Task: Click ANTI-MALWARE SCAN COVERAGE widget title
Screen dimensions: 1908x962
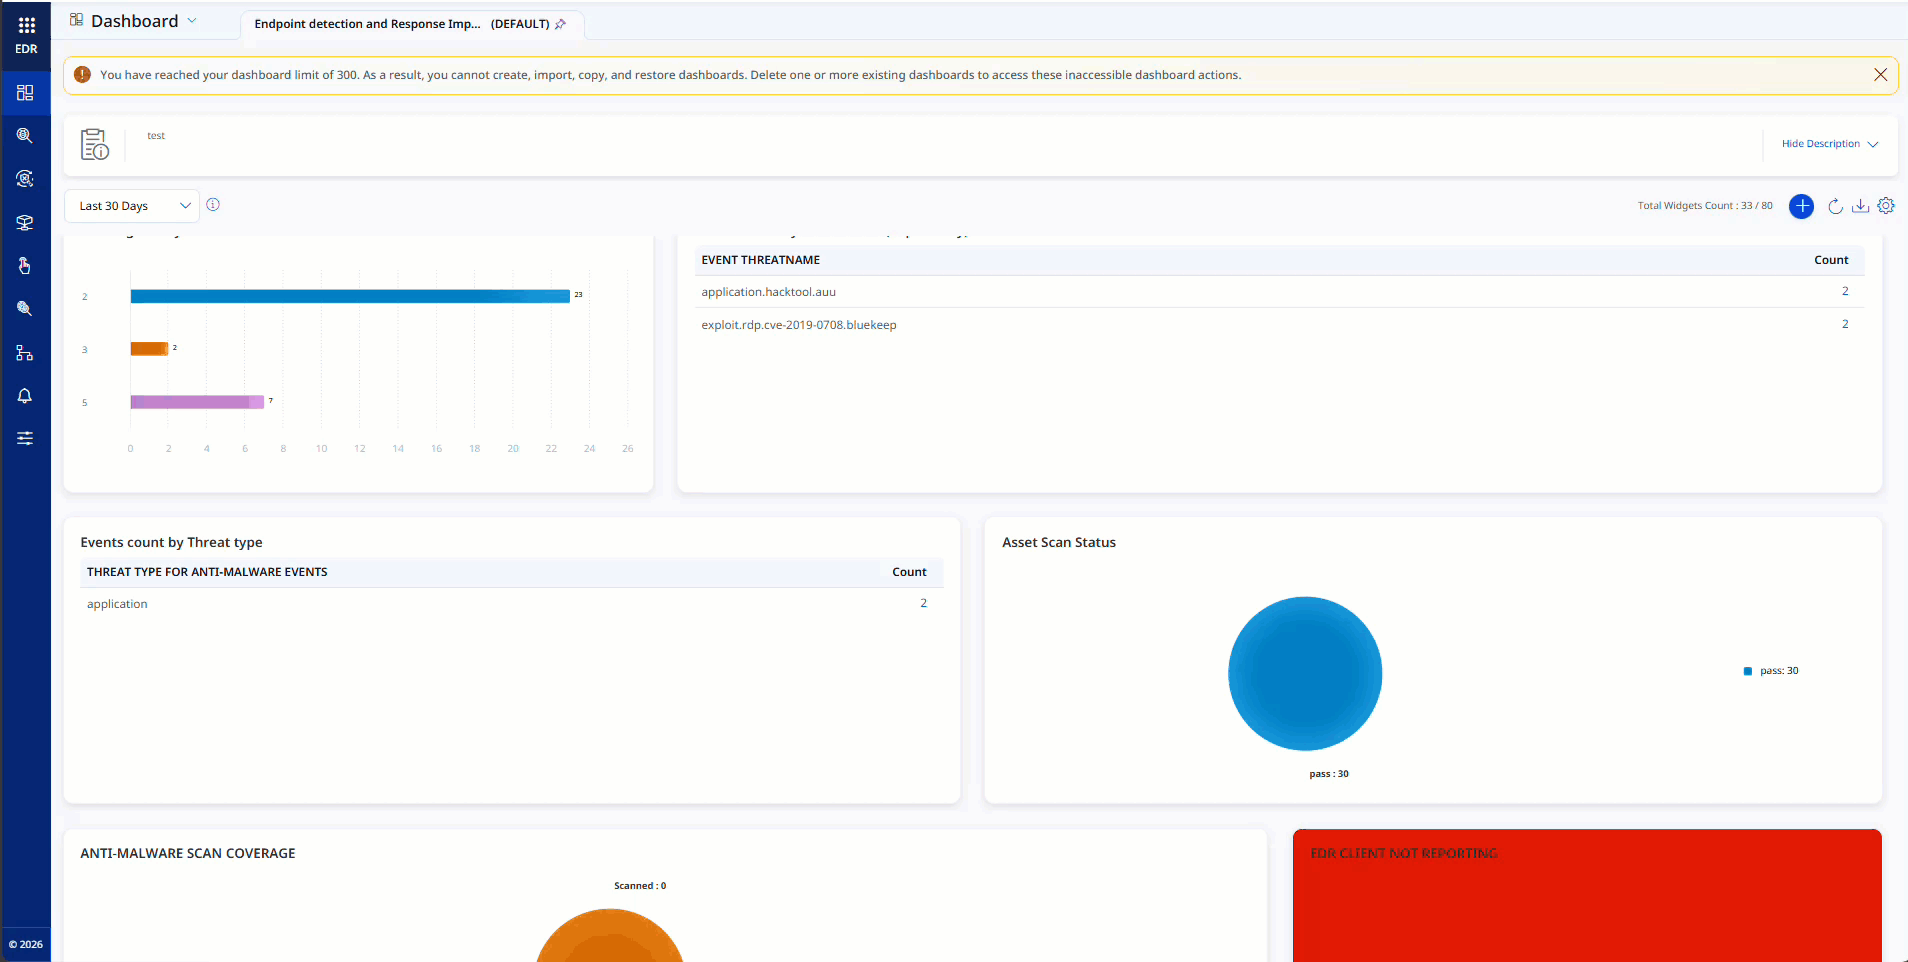Action: coord(188,853)
